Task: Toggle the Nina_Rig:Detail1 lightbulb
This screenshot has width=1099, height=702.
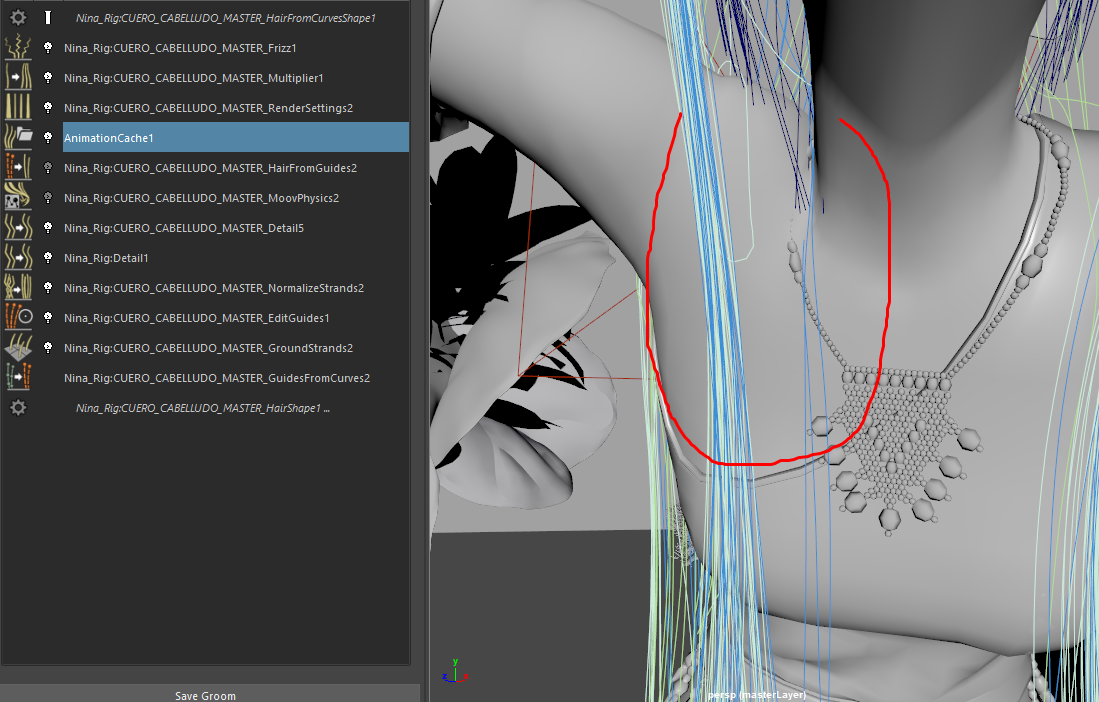Action: [x=47, y=257]
